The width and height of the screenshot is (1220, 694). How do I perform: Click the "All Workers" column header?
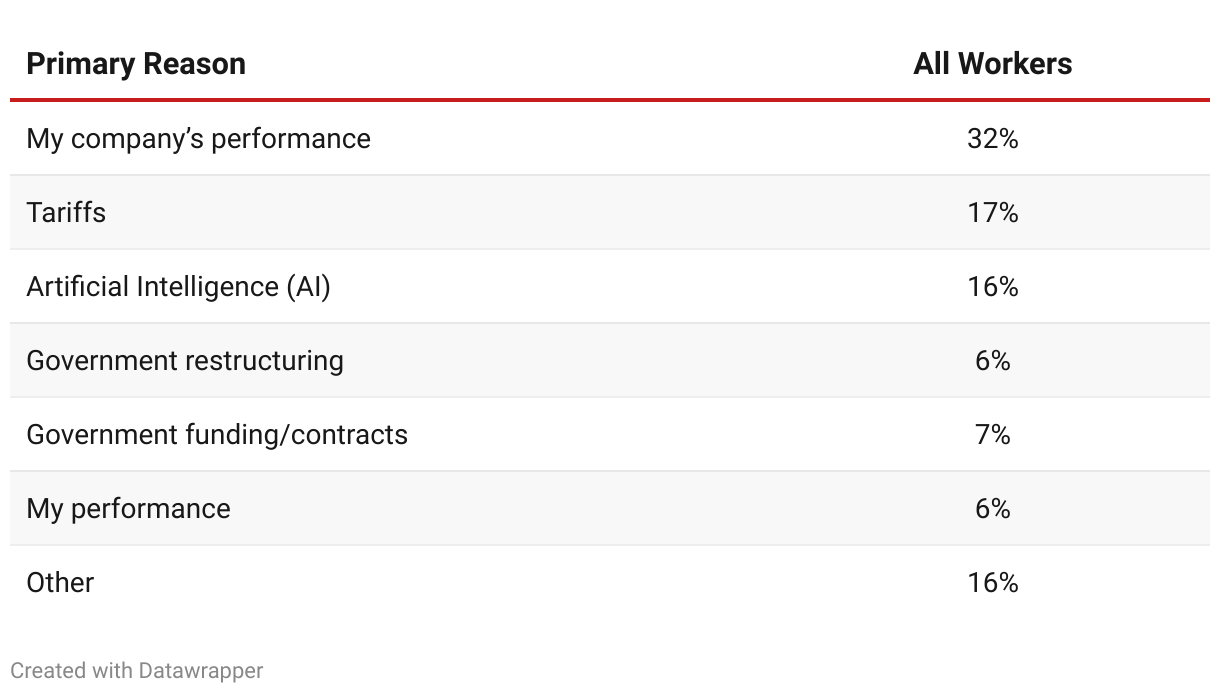coord(992,64)
